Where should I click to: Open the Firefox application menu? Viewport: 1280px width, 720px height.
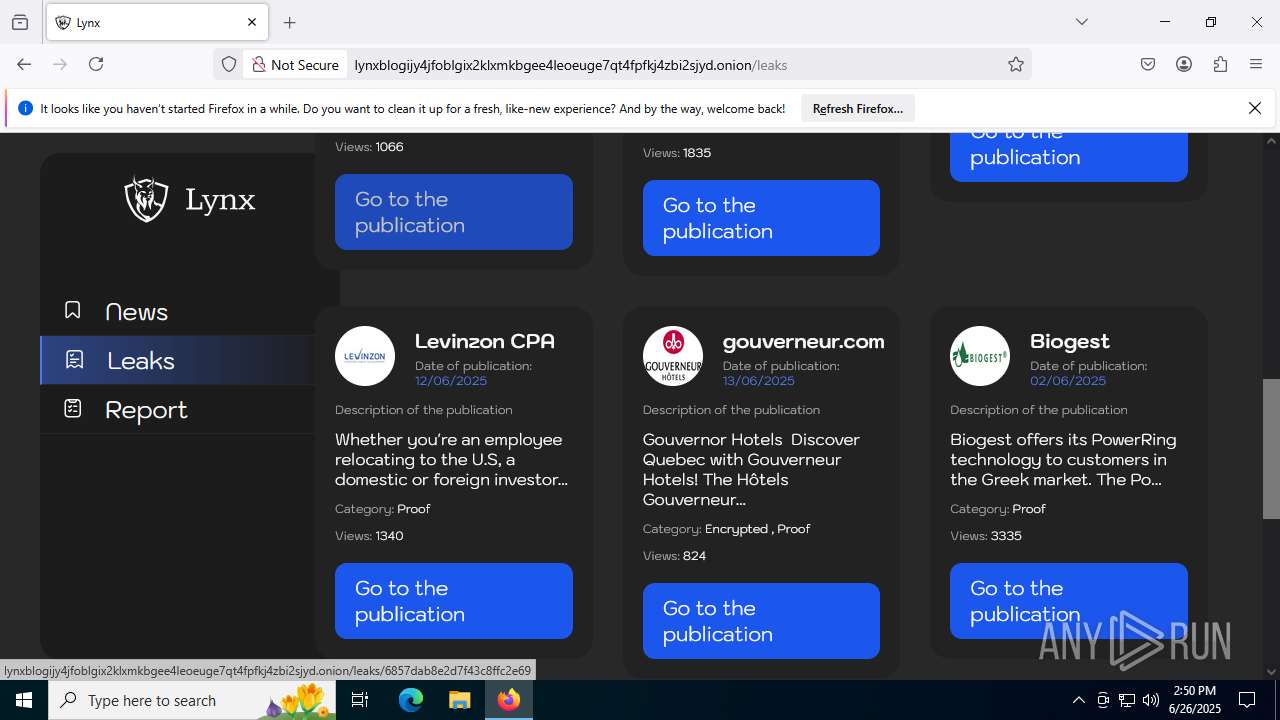[x=1256, y=64]
